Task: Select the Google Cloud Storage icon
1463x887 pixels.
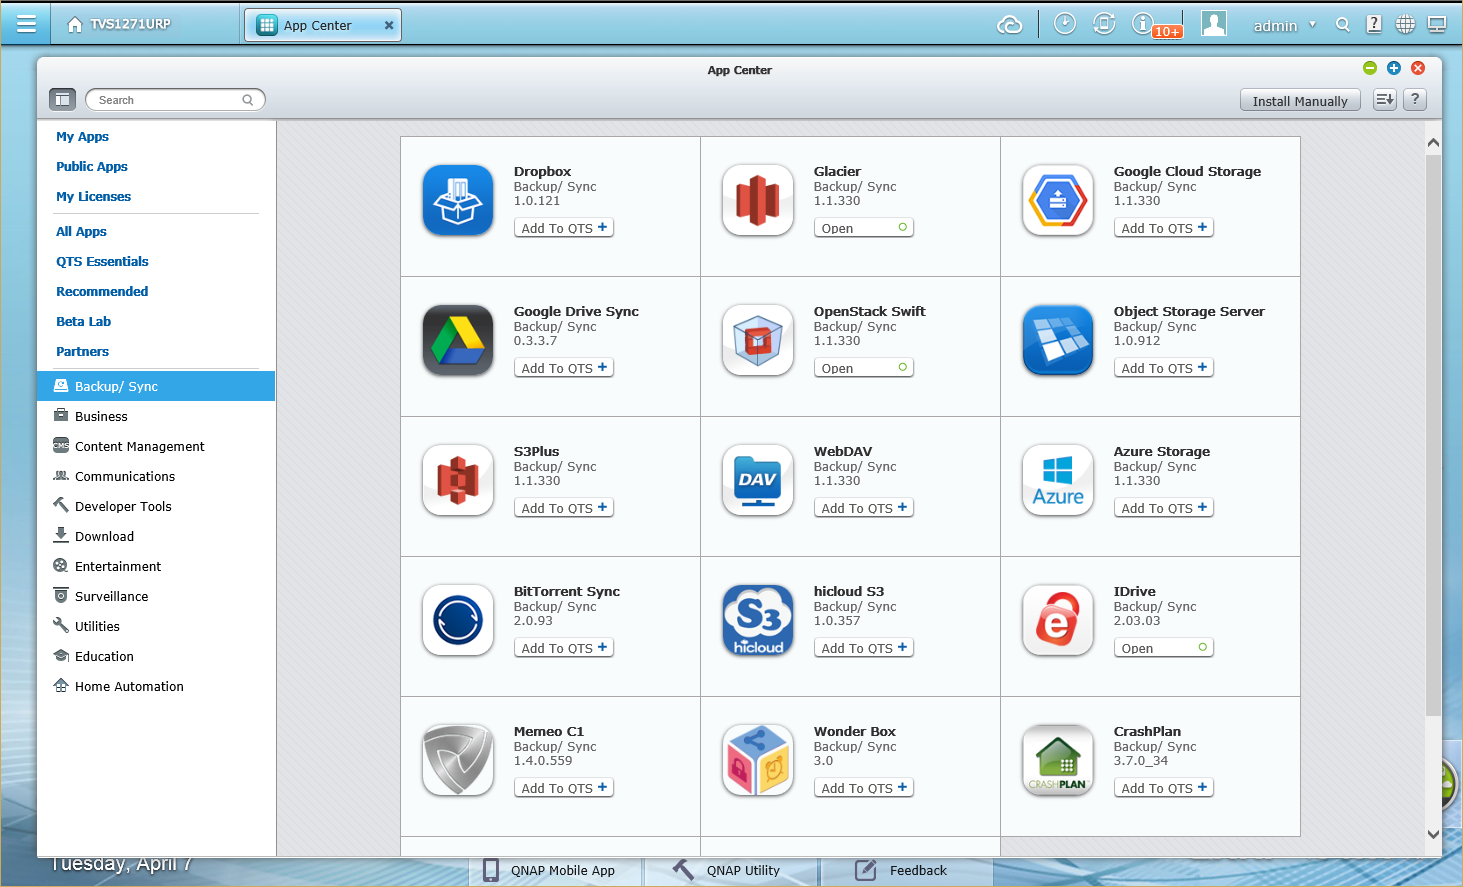Action: point(1058,200)
